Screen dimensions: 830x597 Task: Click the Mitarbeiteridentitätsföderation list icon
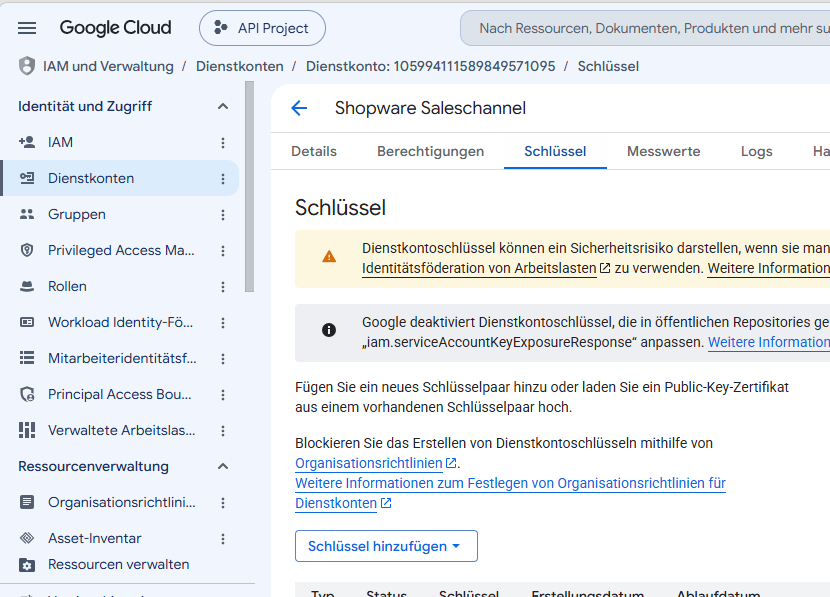[27, 358]
